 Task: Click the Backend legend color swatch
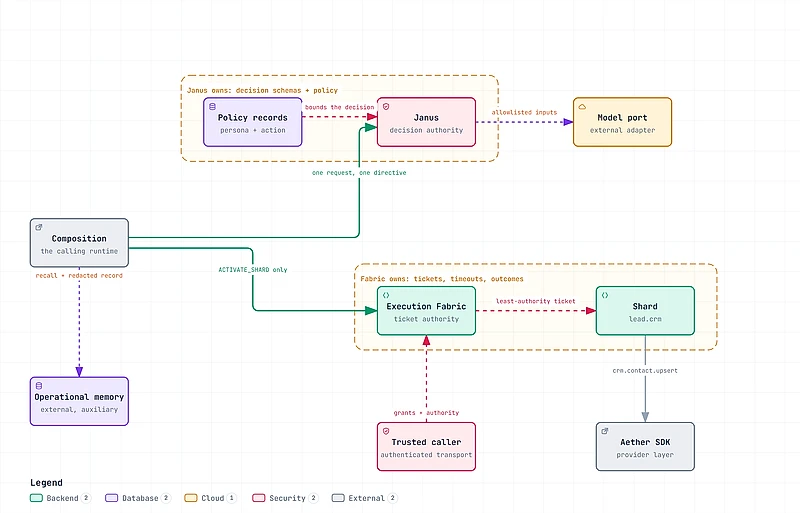point(36,498)
